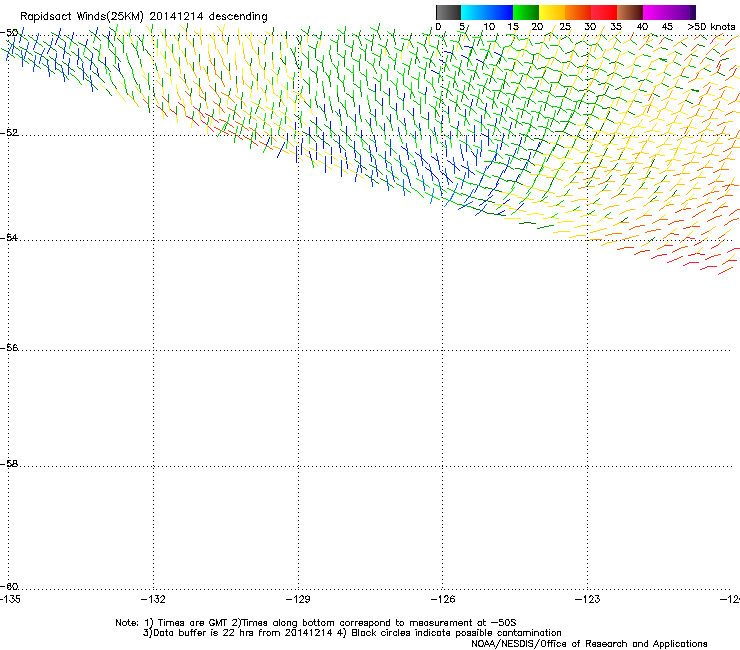Image resolution: width=740 pixels, height=650 pixels.
Task: Click the 'NOAA/NESDIS/Office of Research and Applications' credit
Action: click(x=589, y=644)
